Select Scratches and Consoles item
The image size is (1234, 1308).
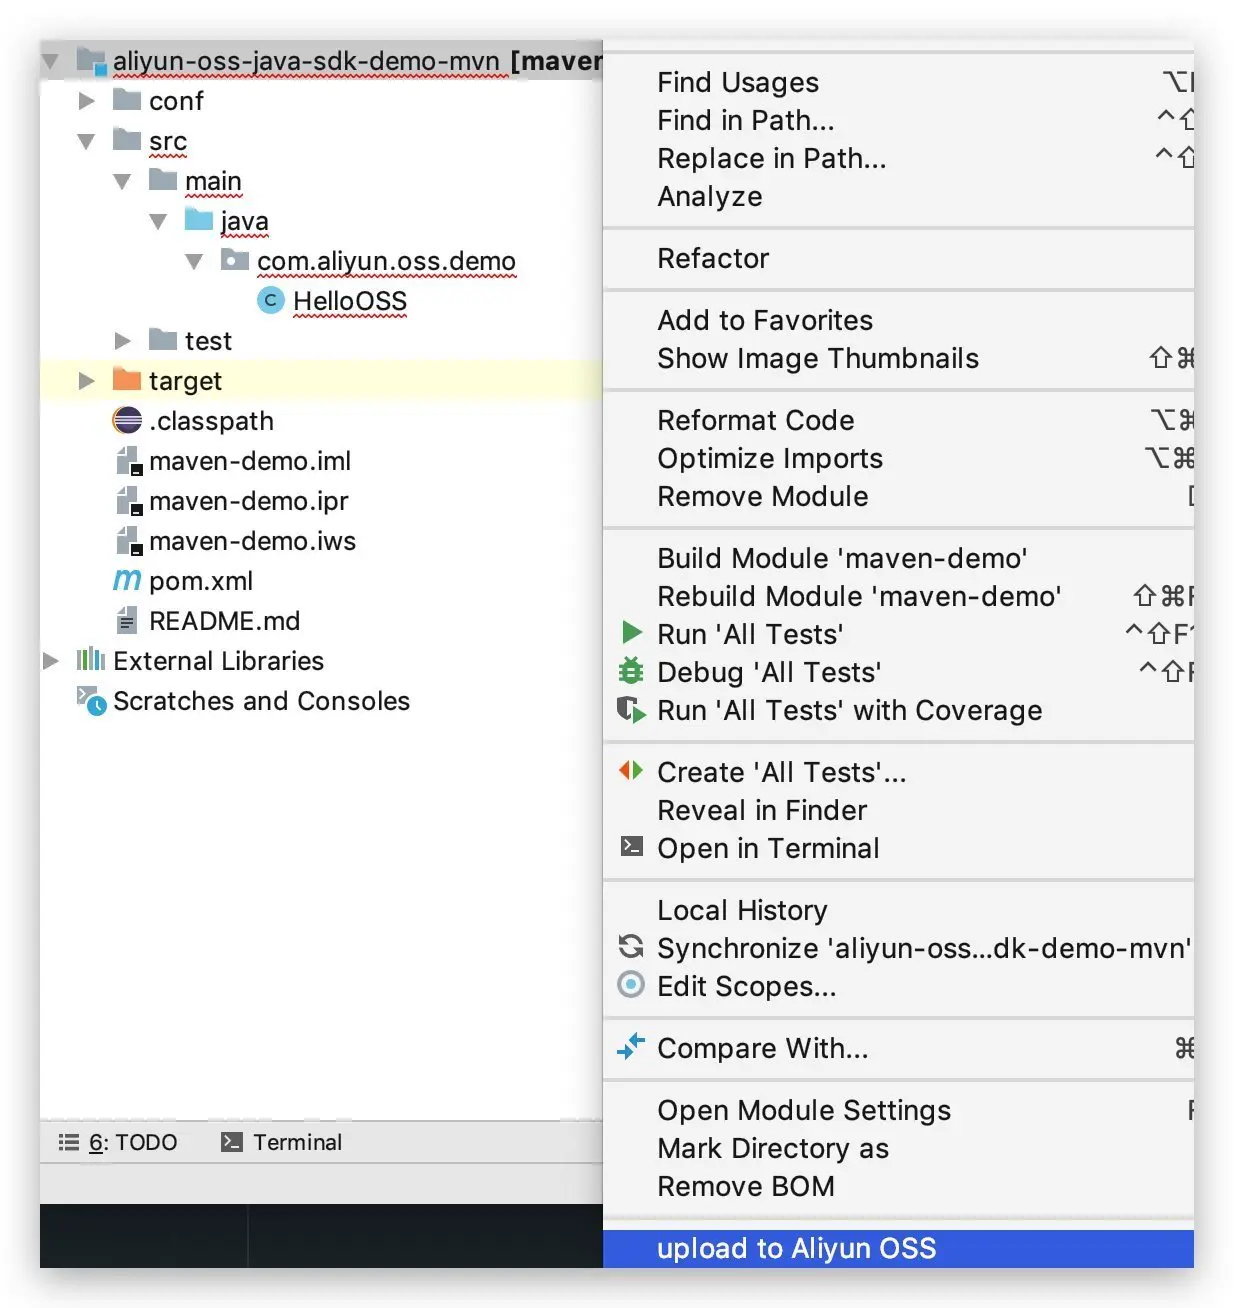(x=261, y=701)
